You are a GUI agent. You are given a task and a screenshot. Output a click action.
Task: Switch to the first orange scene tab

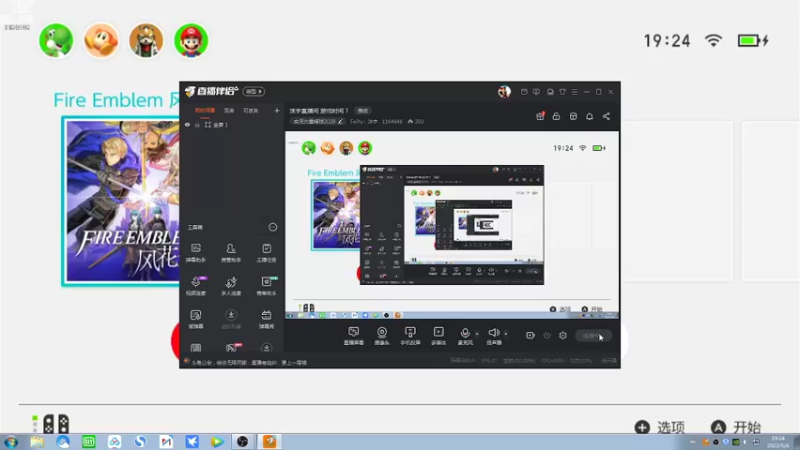click(205, 110)
